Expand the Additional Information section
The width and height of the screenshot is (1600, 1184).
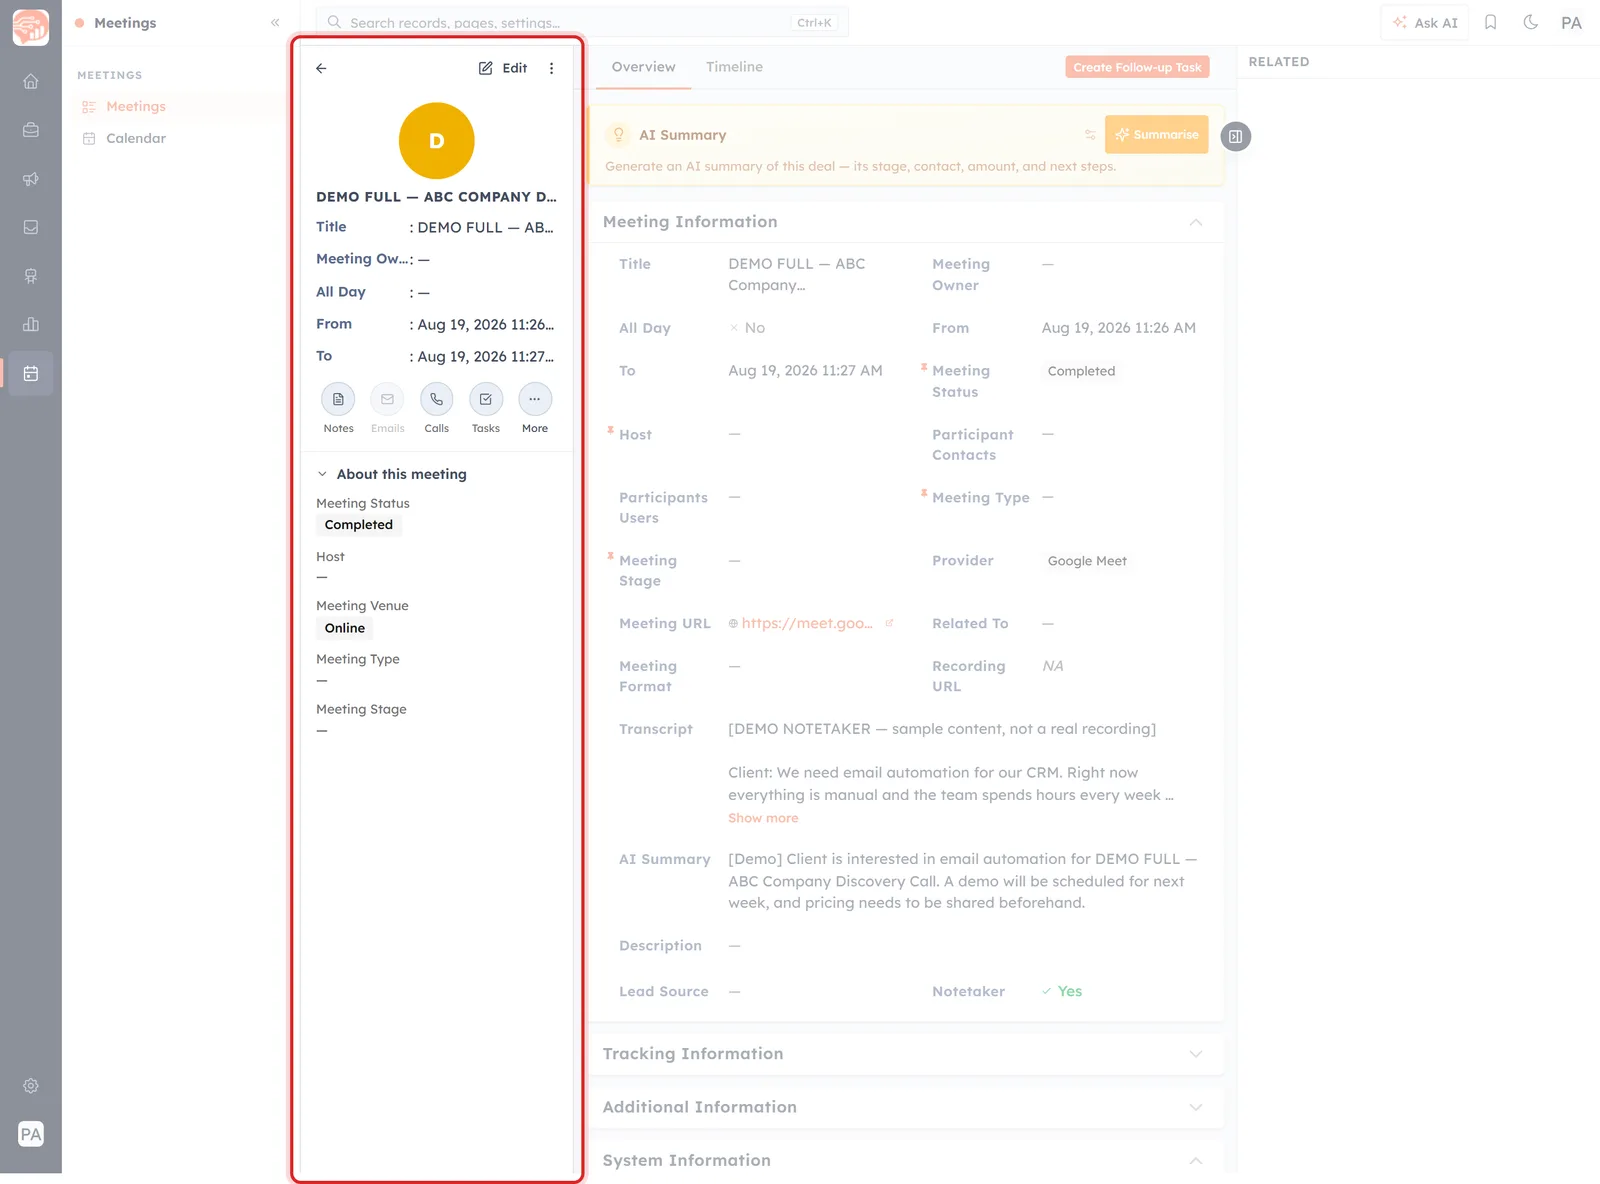point(1195,1107)
